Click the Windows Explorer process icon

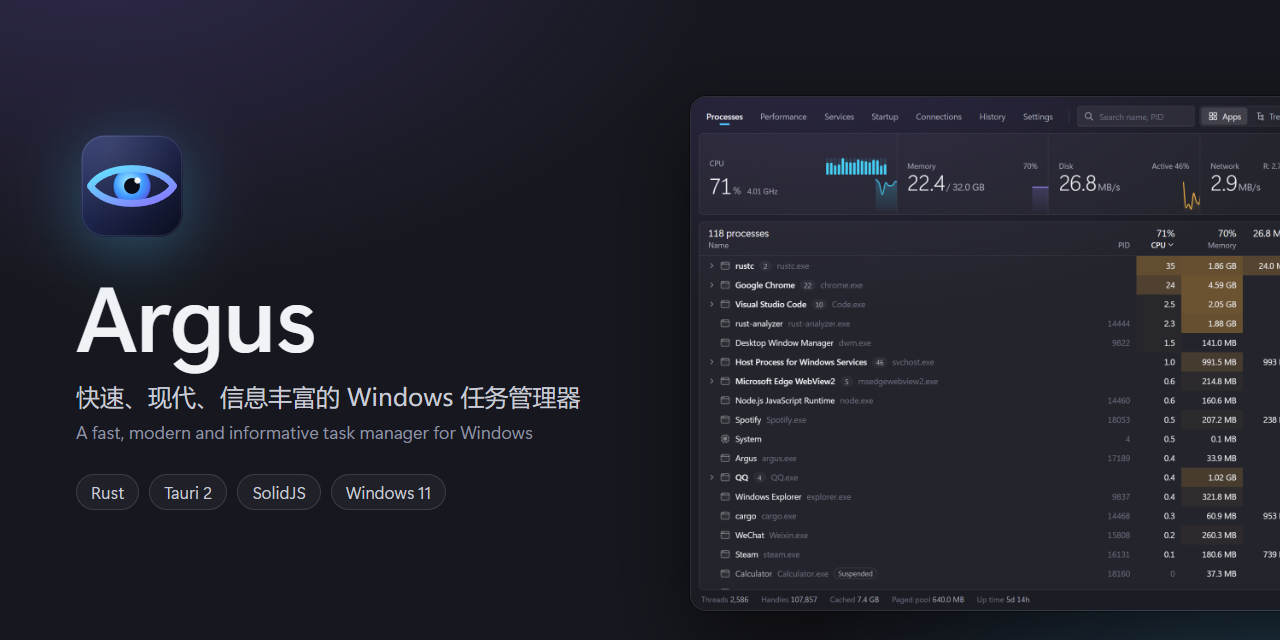[x=725, y=497]
